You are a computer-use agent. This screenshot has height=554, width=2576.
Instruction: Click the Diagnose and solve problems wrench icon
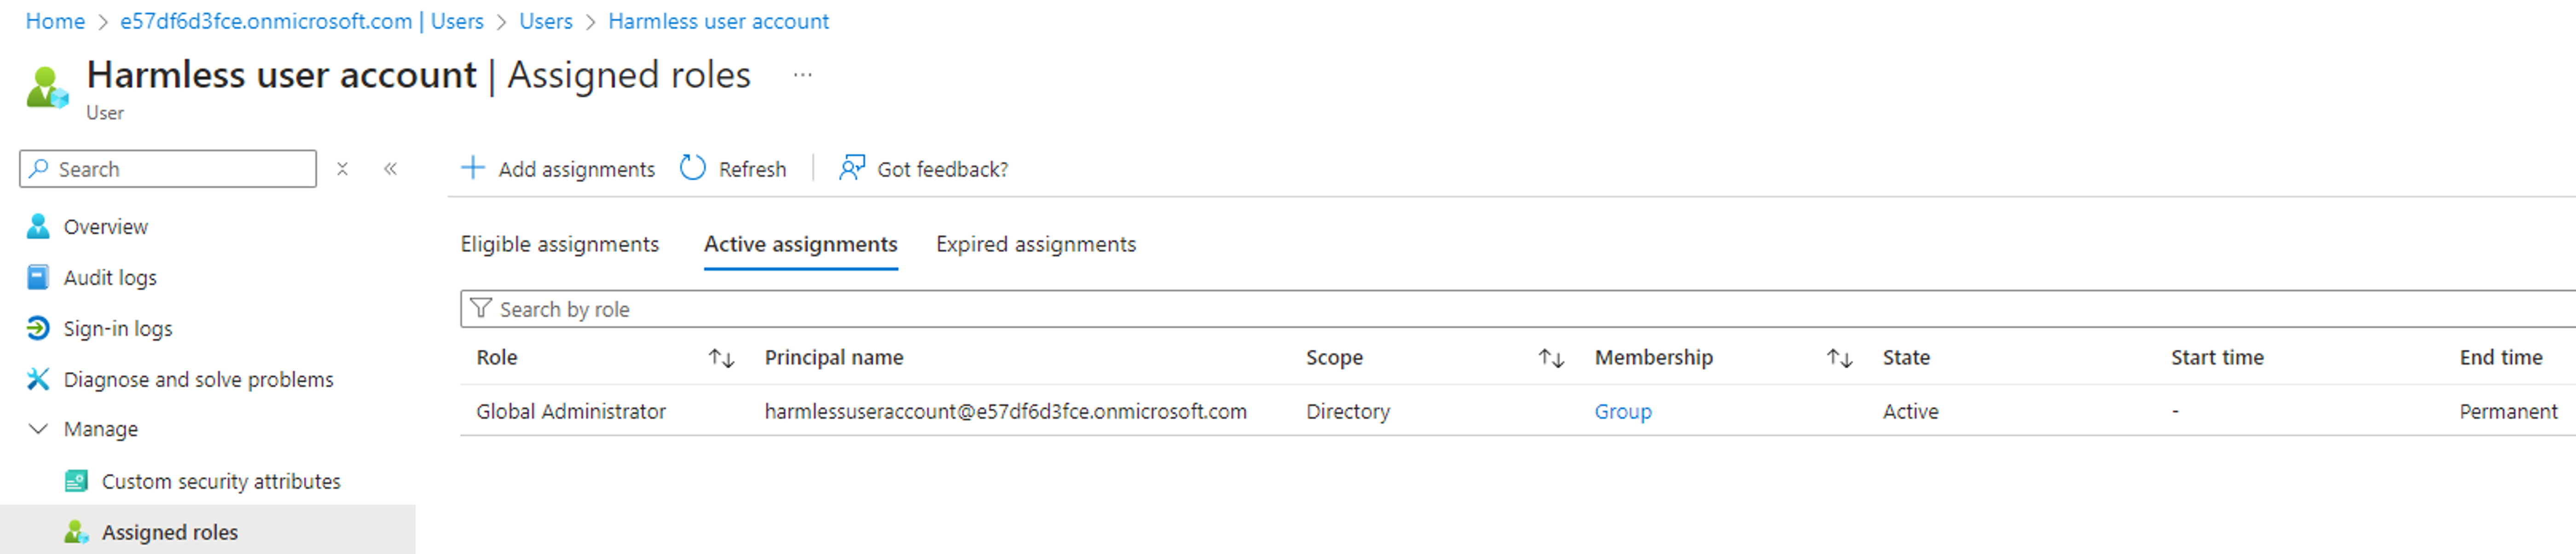coord(38,379)
